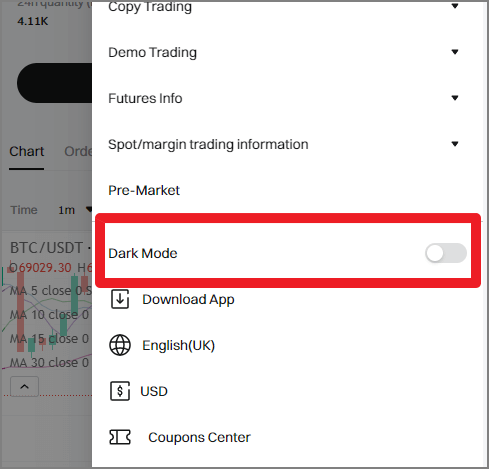This screenshot has height=469, width=489.
Task: Expand the Copy Trading arrow
Action: tap(455, 6)
